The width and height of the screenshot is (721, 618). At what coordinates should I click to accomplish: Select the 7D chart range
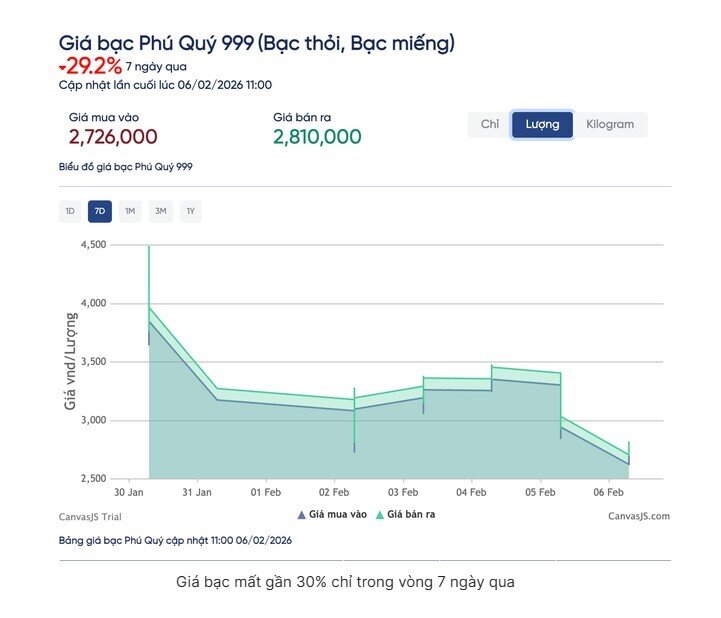[x=99, y=211]
